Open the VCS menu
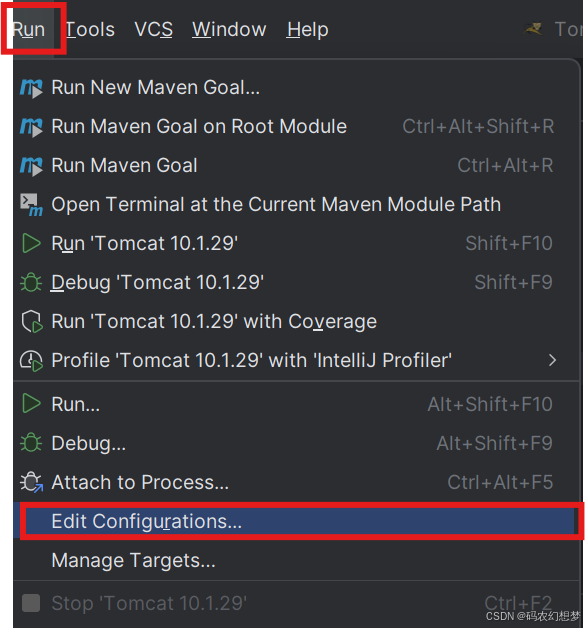The image size is (585, 628). [154, 29]
